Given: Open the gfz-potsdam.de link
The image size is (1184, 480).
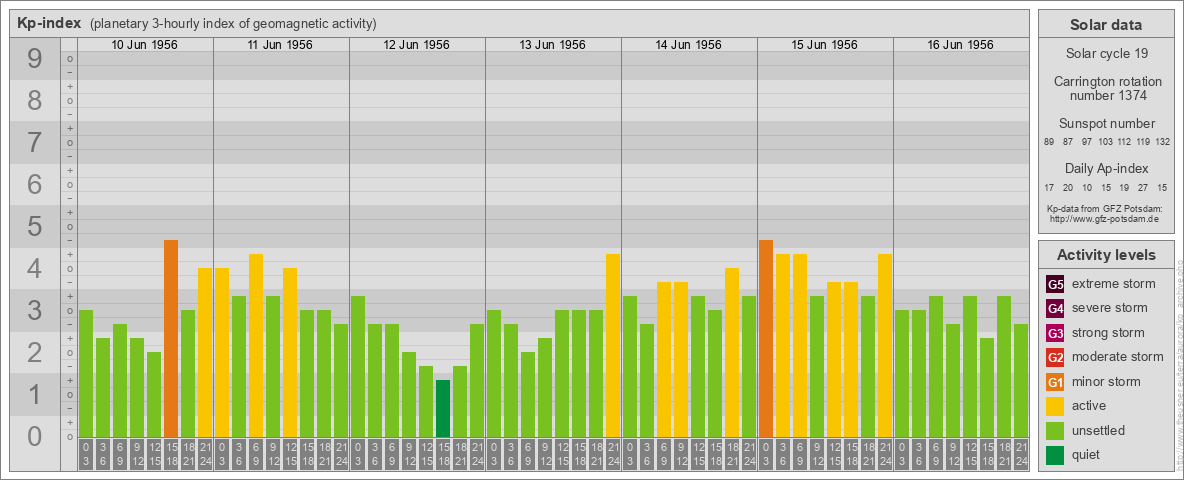Looking at the screenshot, I should pos(1106,218).
